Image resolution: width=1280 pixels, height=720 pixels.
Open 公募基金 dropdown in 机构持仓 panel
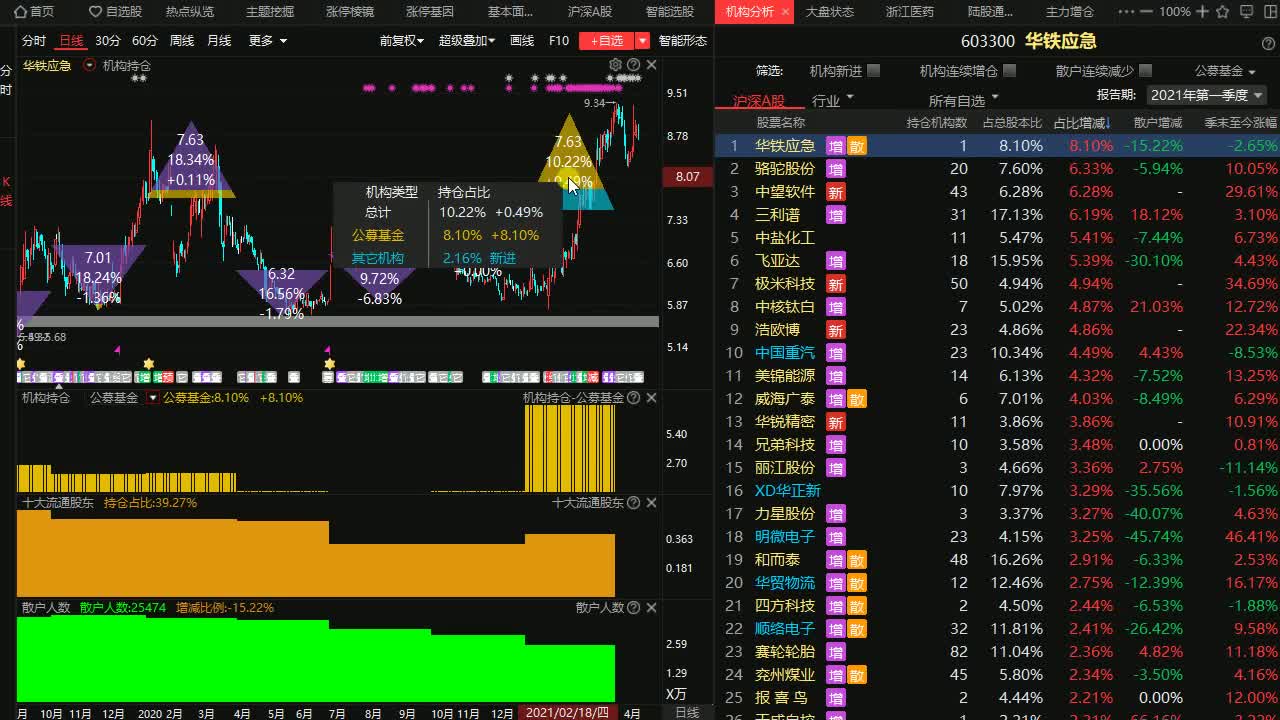coord(153,397)
